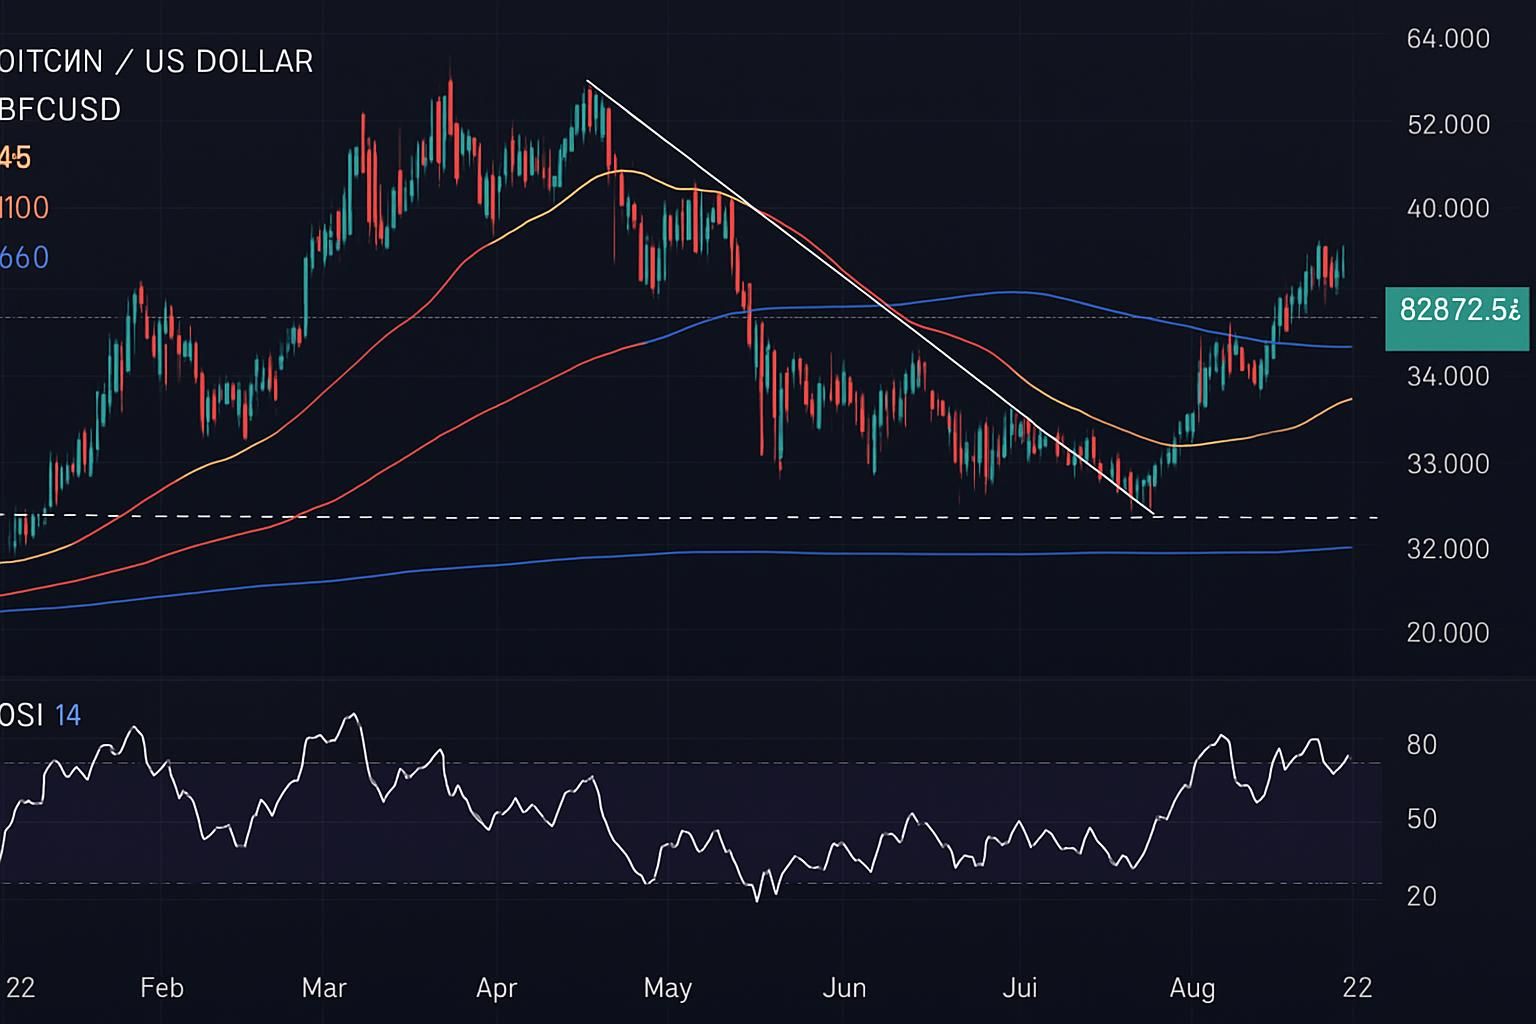Click the dashed horizontal support line

click(600, 515)
